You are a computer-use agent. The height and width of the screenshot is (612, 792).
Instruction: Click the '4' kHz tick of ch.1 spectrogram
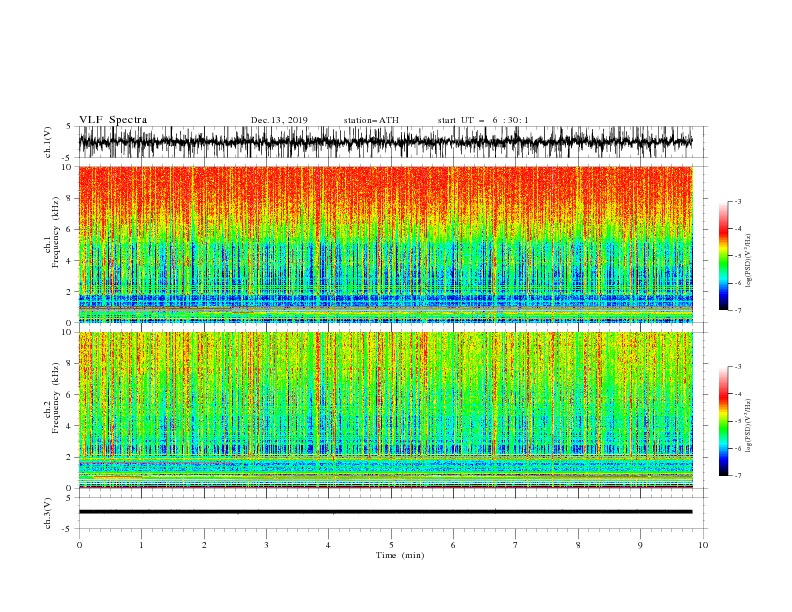(69, 261)
